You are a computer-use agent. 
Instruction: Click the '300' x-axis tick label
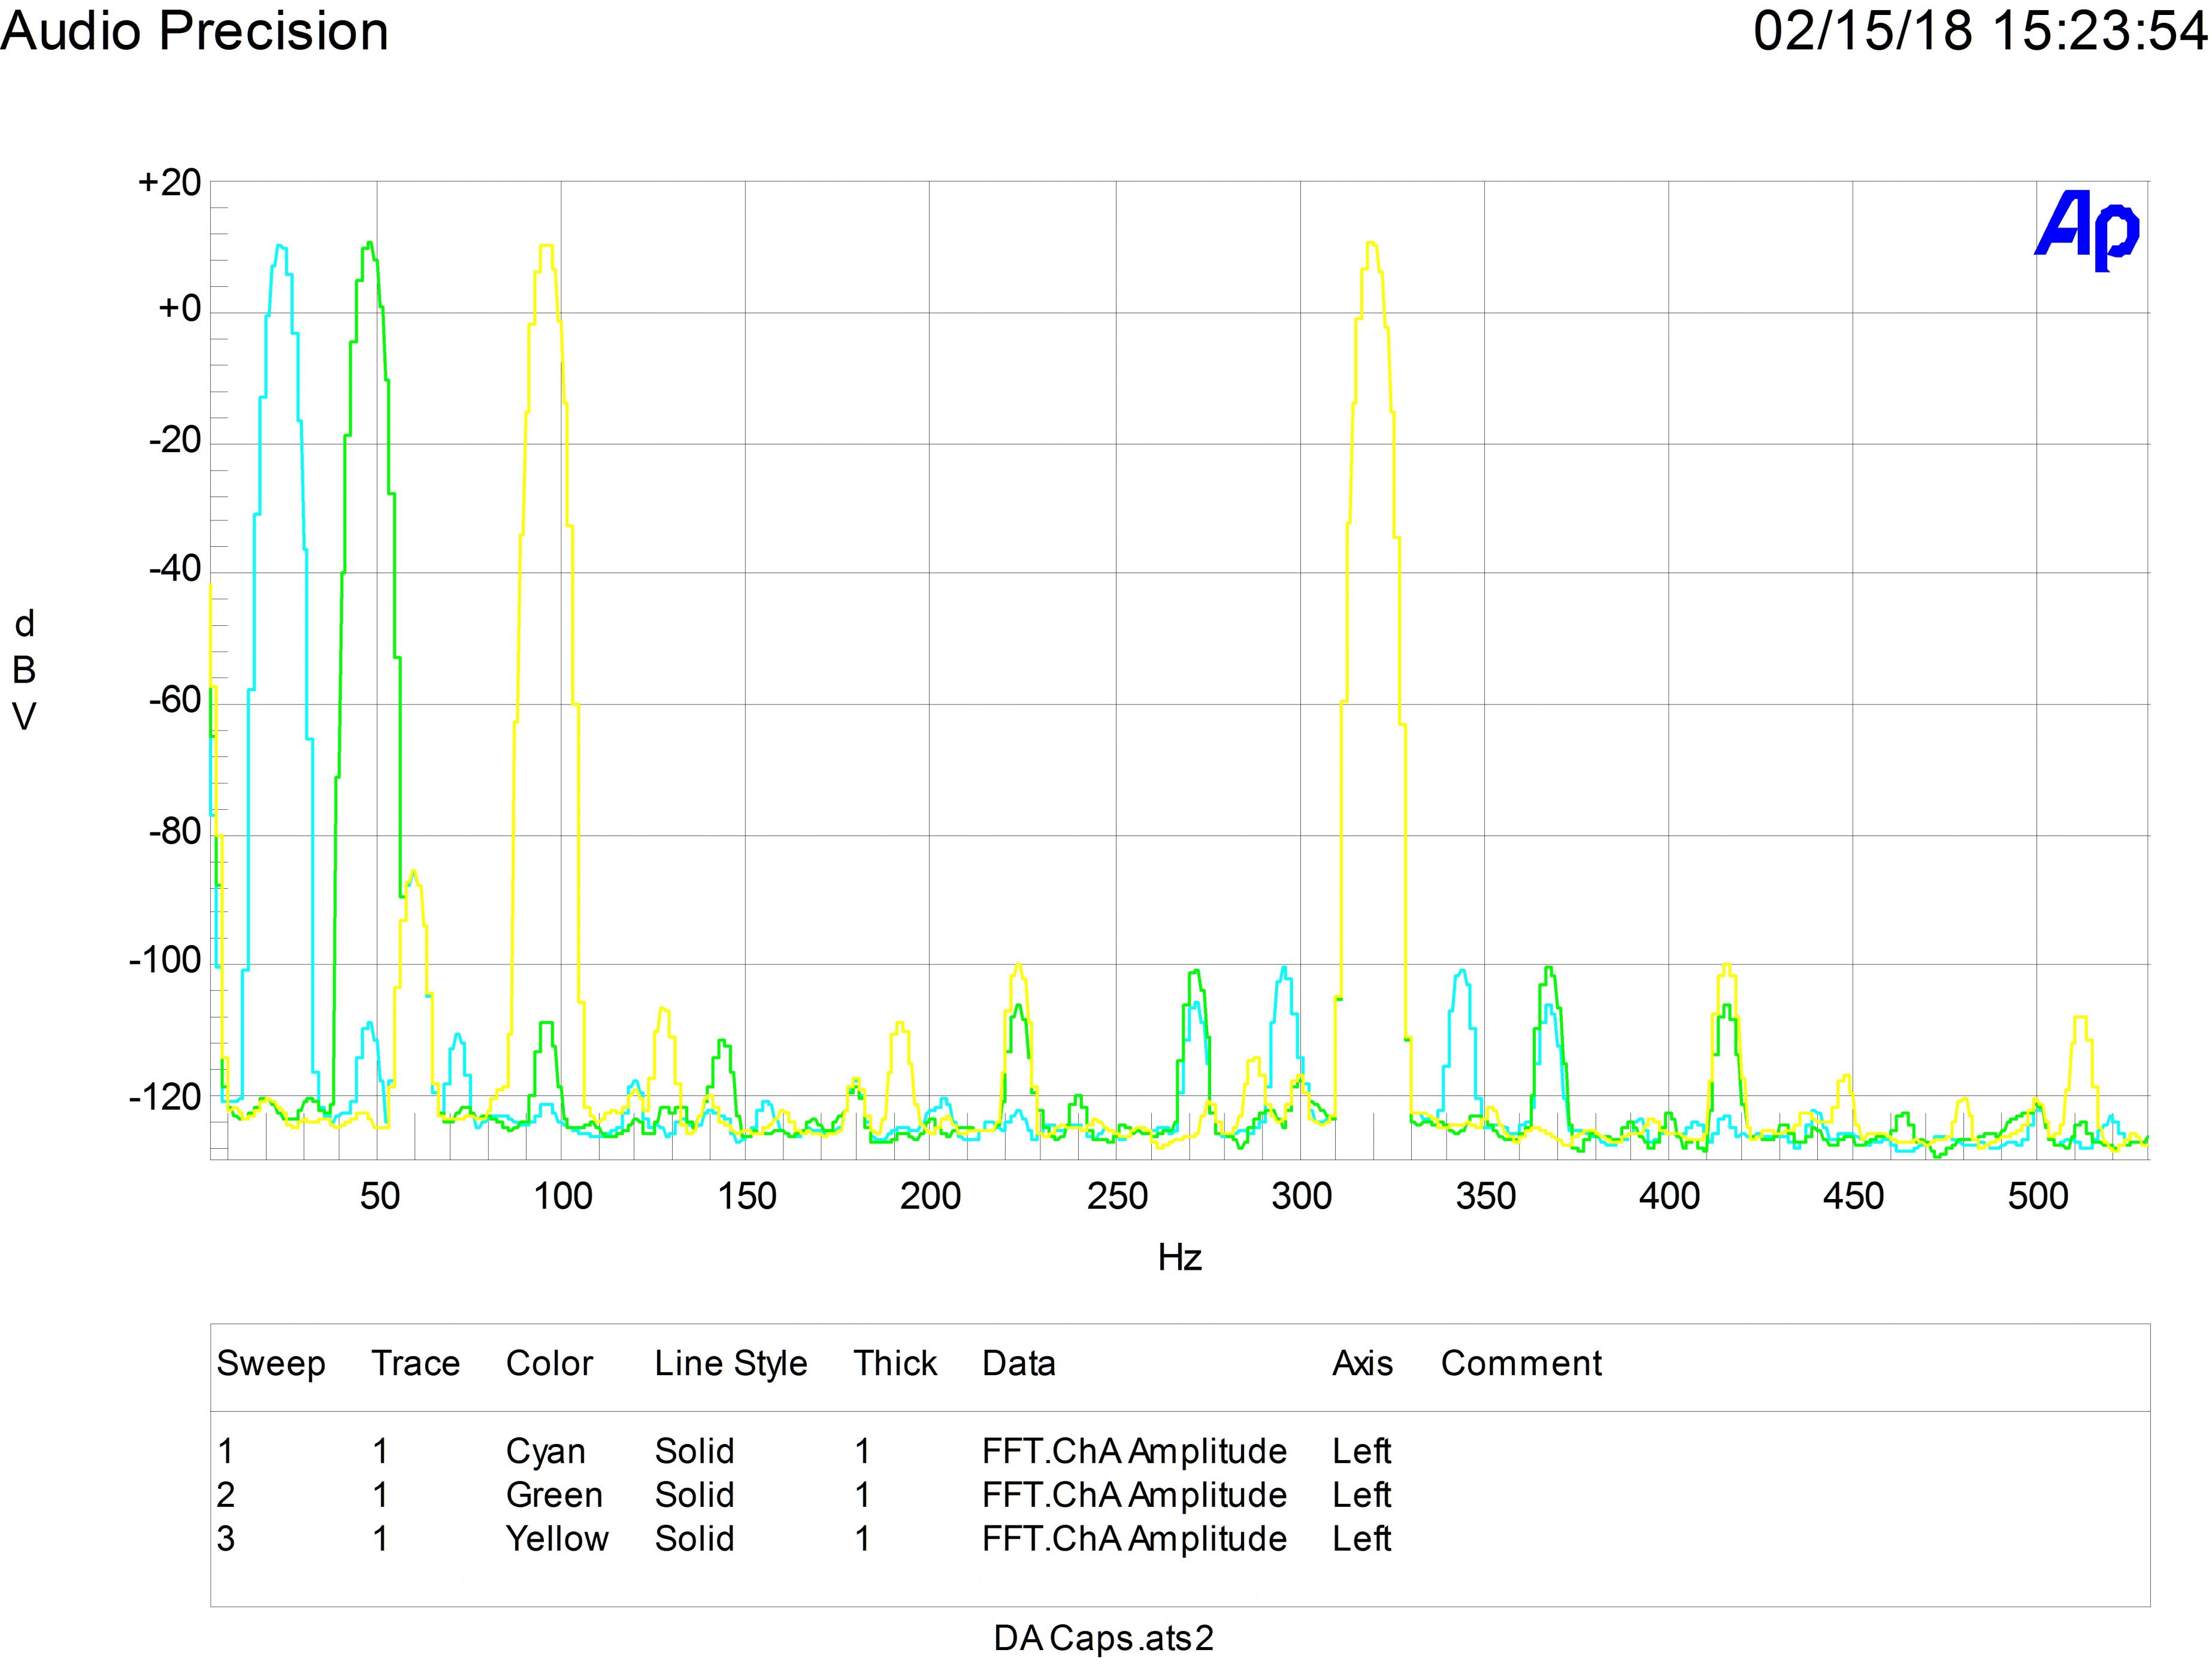[1301, 1196]
